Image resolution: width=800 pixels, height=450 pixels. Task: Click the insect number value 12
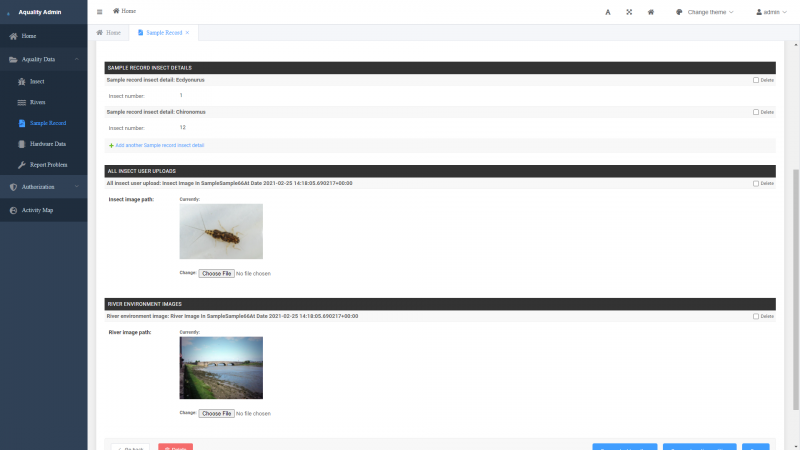(x=183, y=128)
